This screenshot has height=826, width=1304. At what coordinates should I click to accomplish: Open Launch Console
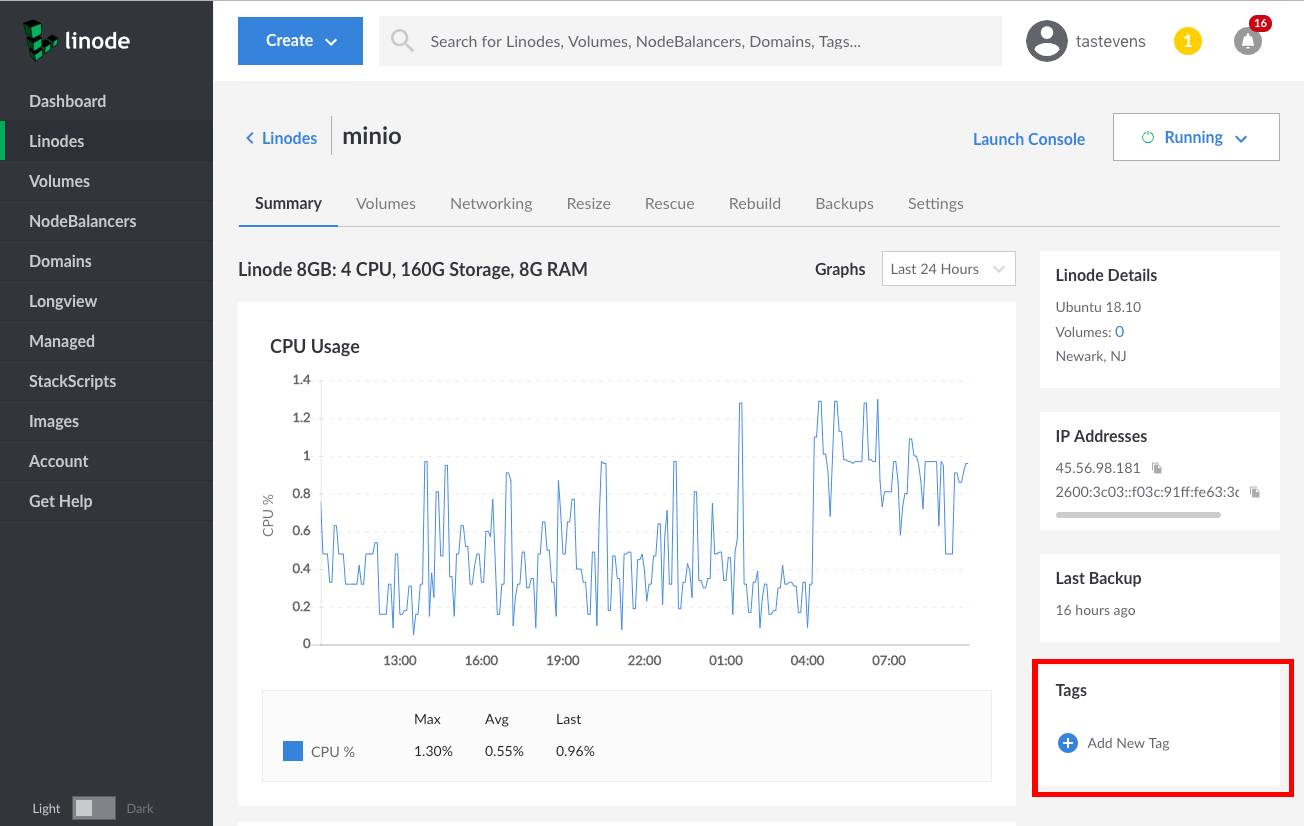point(1028,139)
